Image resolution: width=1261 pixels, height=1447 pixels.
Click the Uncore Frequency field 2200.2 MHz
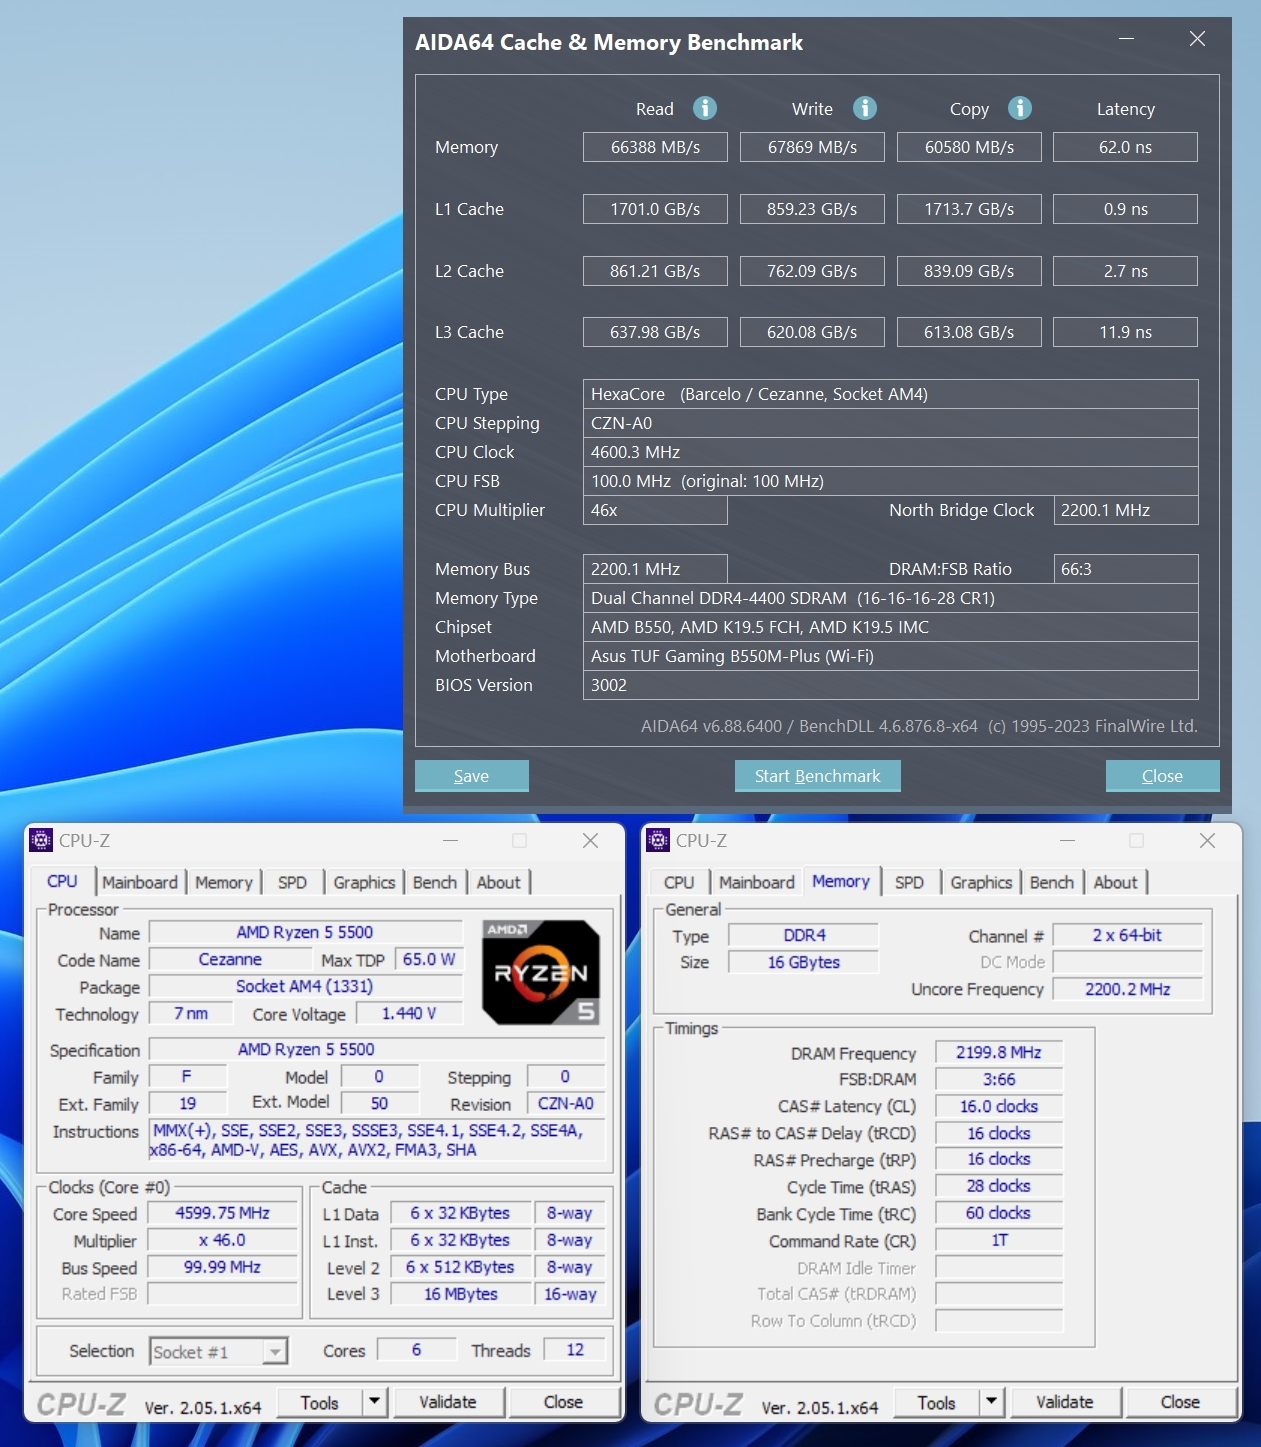tap(1128, 989)
